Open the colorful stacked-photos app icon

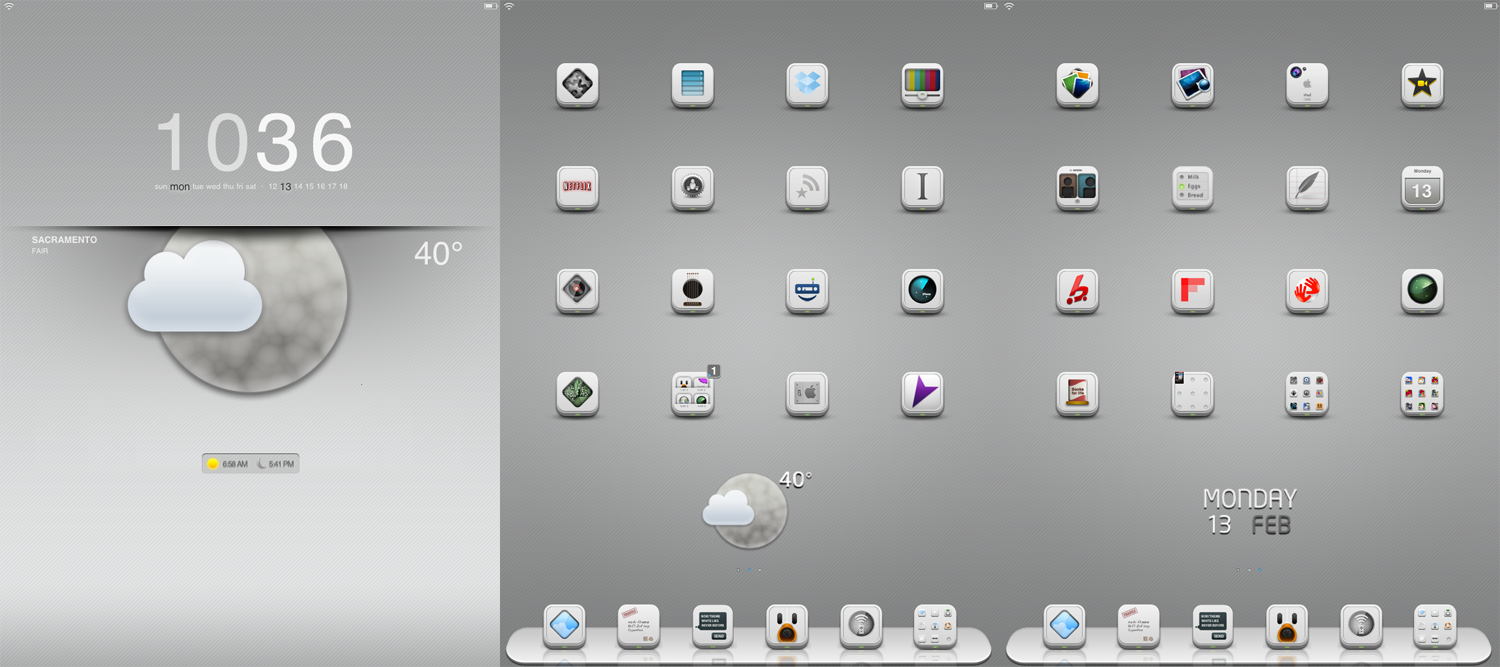[1077, 85]
